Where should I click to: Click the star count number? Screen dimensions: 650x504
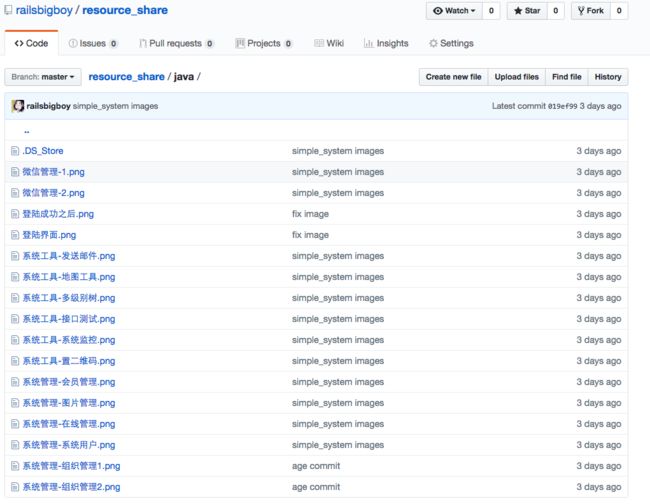click(555, 11)
